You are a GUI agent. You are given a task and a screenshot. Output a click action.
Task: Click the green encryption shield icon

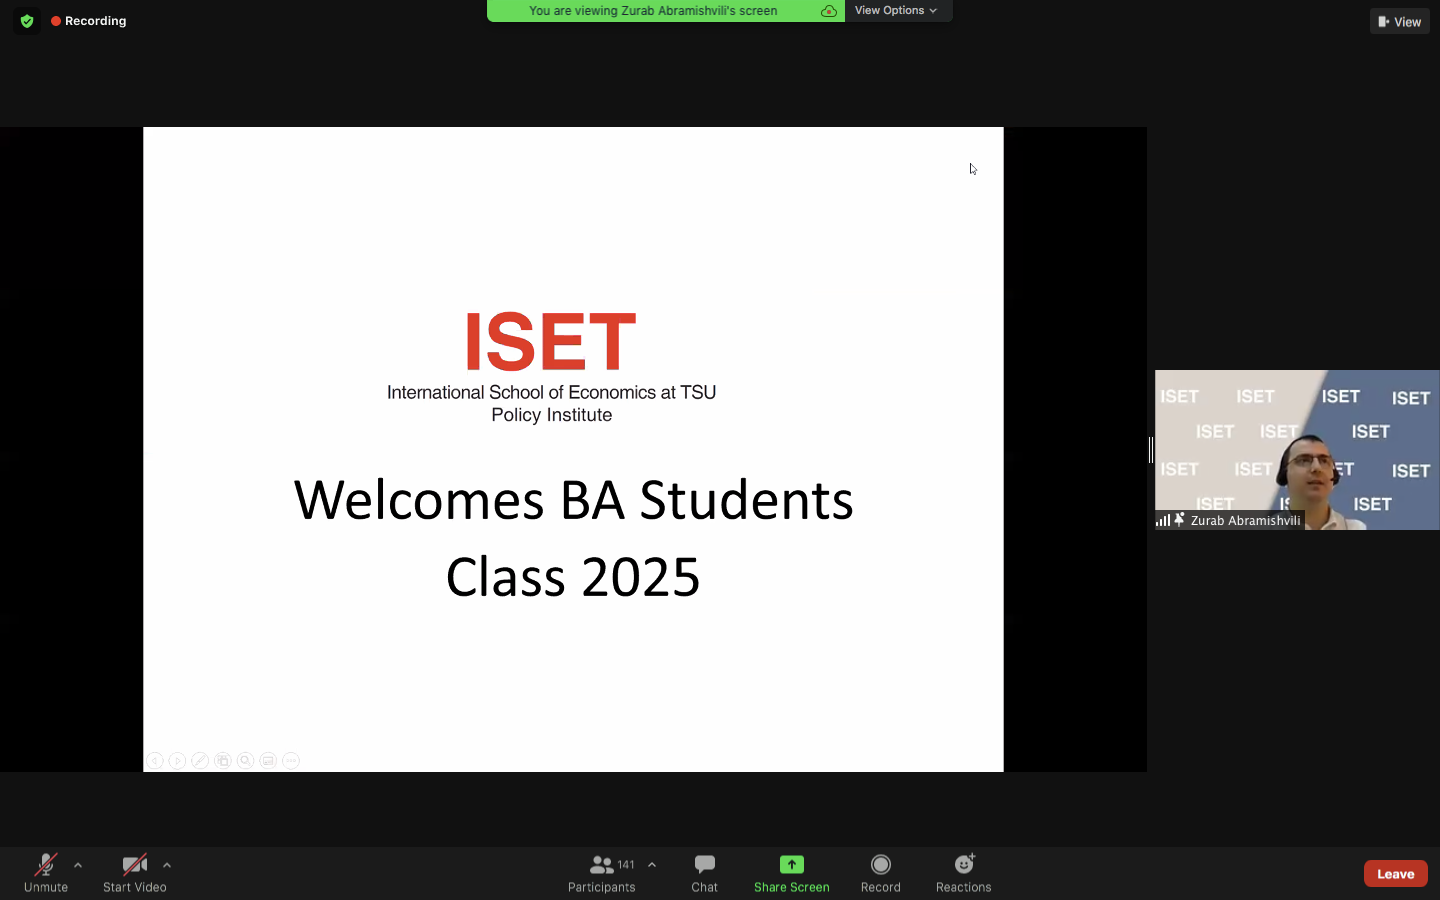click(x=27, y=21)
